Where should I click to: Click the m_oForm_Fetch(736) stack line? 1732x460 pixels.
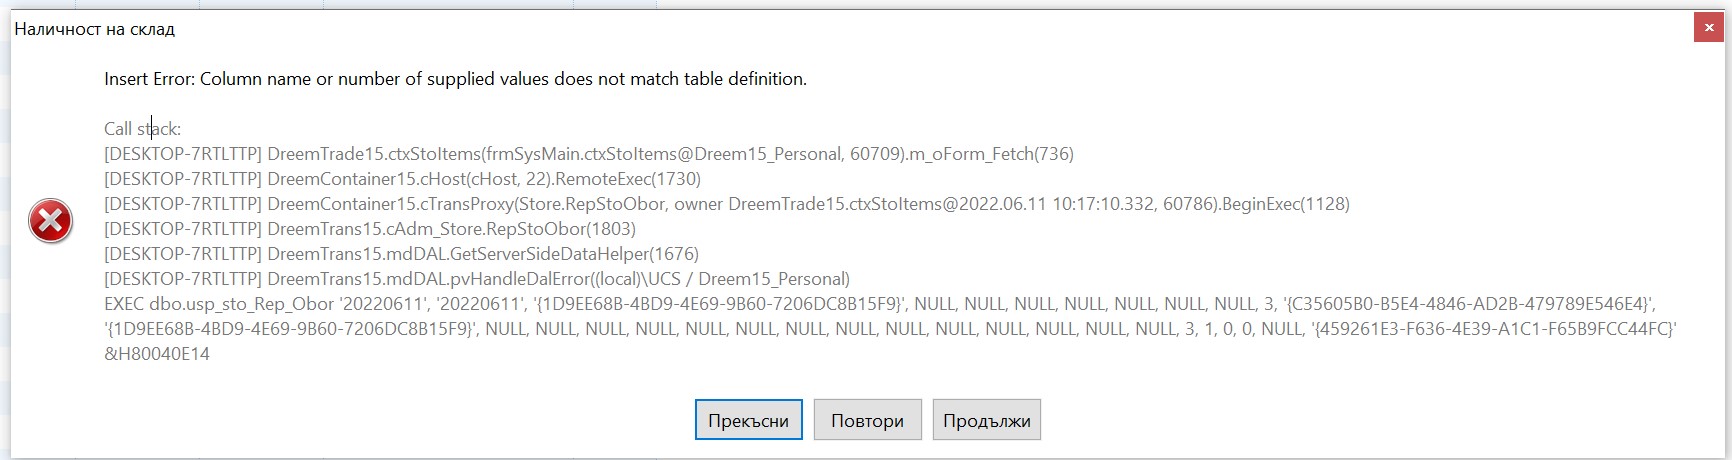pos(589,154)
